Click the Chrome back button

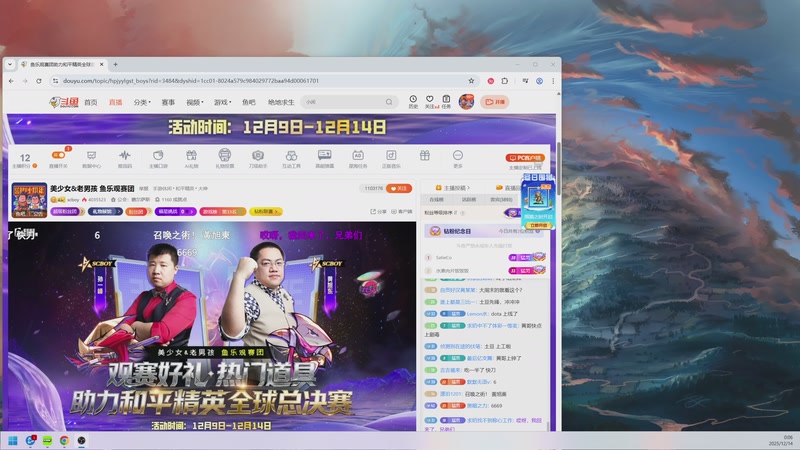pos(11,81)
